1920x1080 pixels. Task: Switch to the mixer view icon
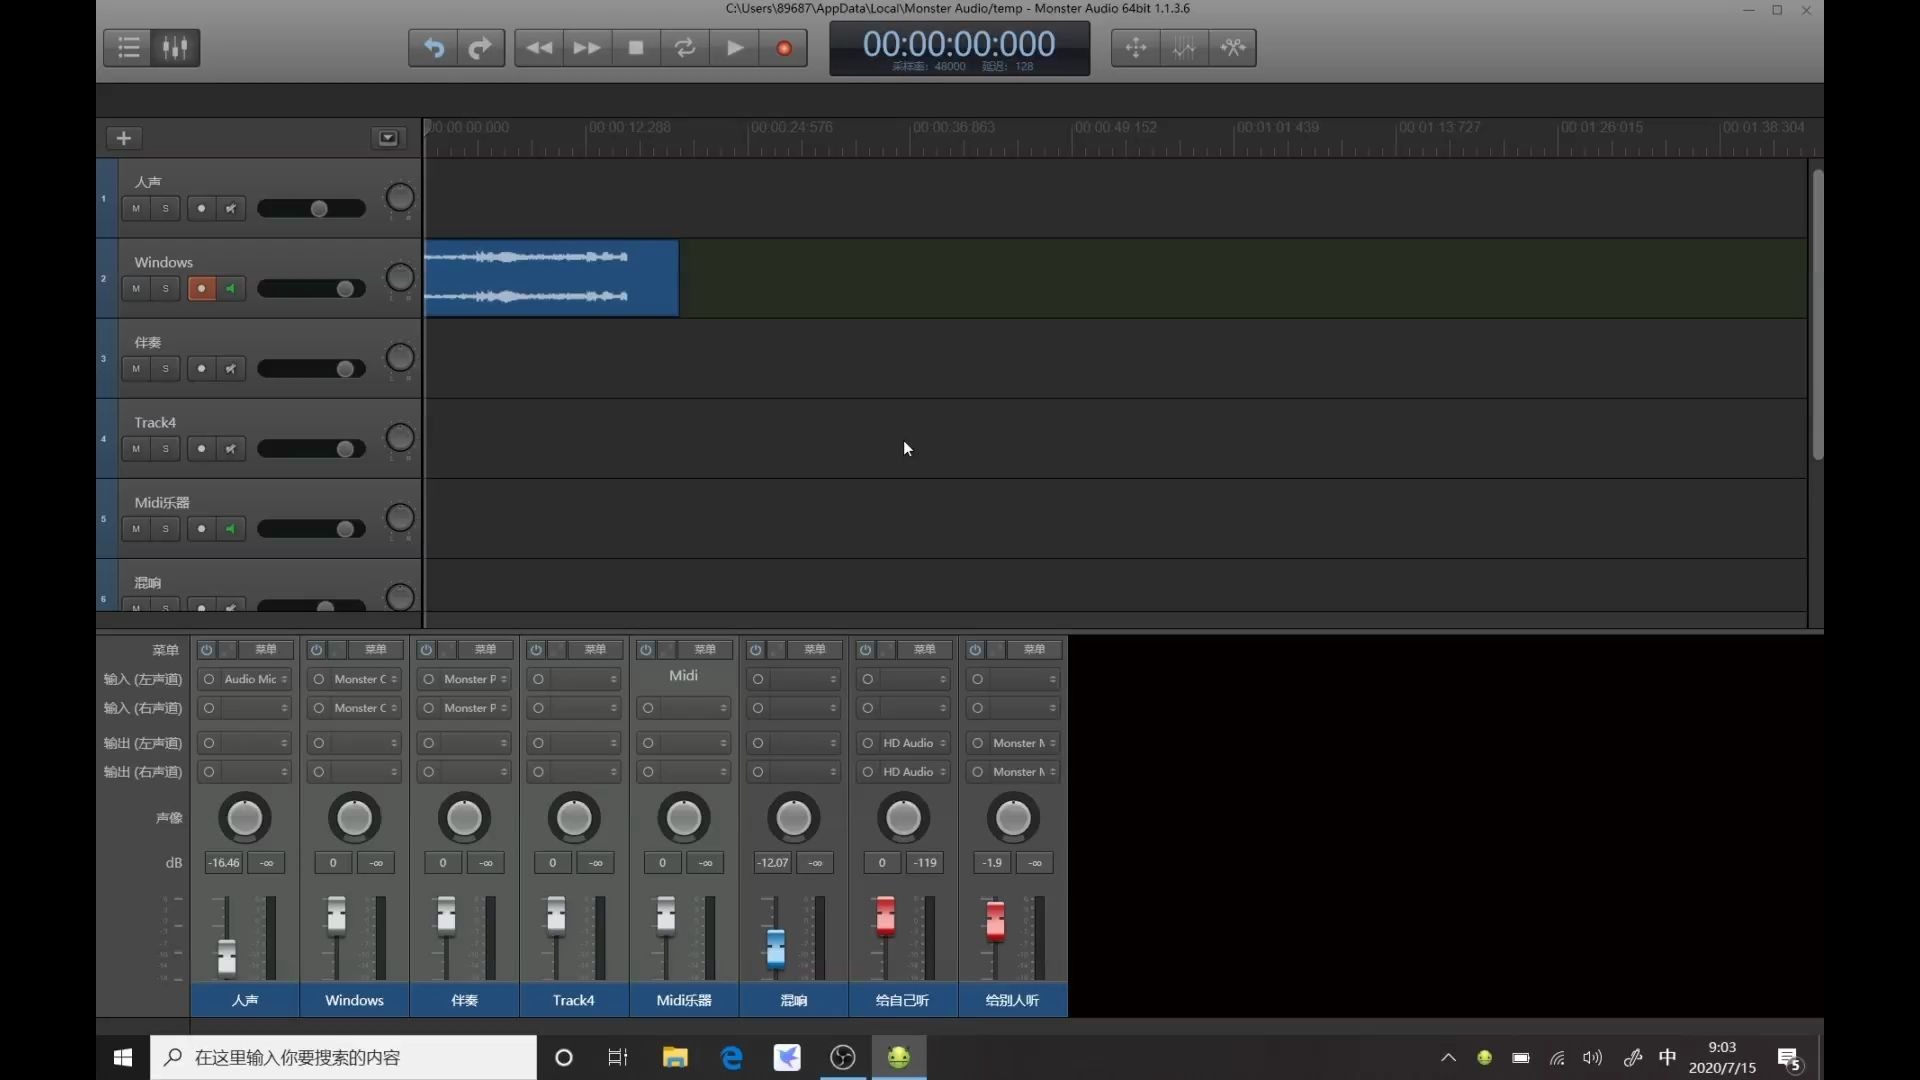[x=175, y=47]
